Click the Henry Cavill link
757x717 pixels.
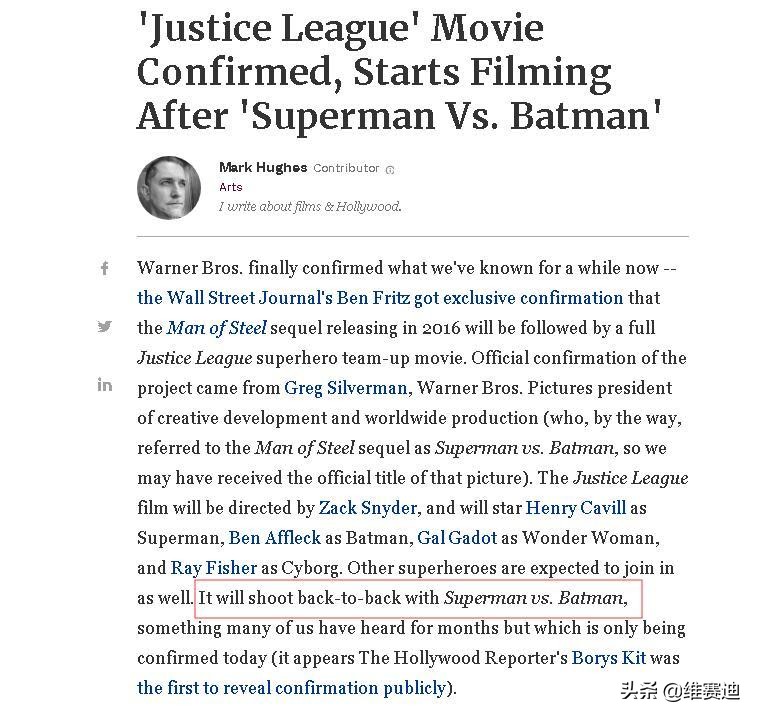click(577, 508)
